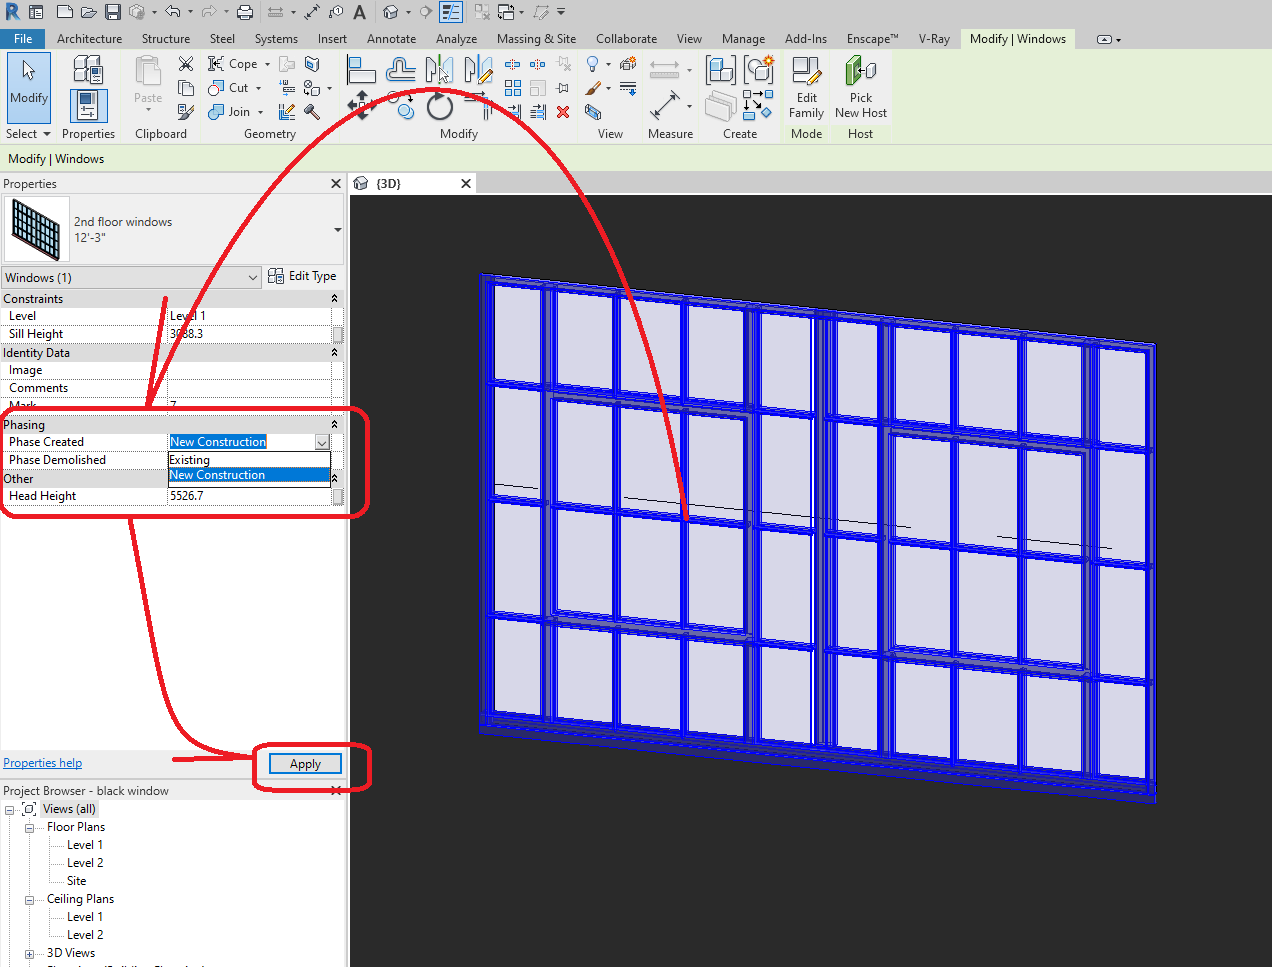This screenshot has width=1272, height=967.
Task: Select the Measure tool
Action: [665, 106]
